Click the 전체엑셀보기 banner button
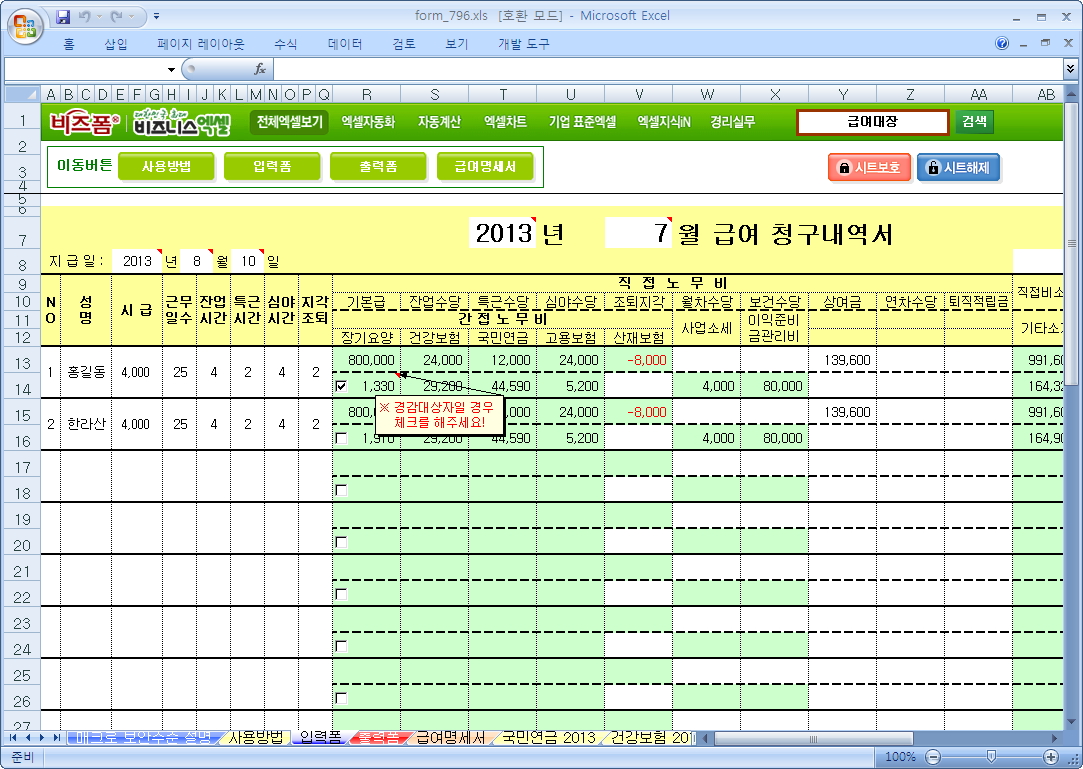1083x769 pixels. click(x=289, y=122)
